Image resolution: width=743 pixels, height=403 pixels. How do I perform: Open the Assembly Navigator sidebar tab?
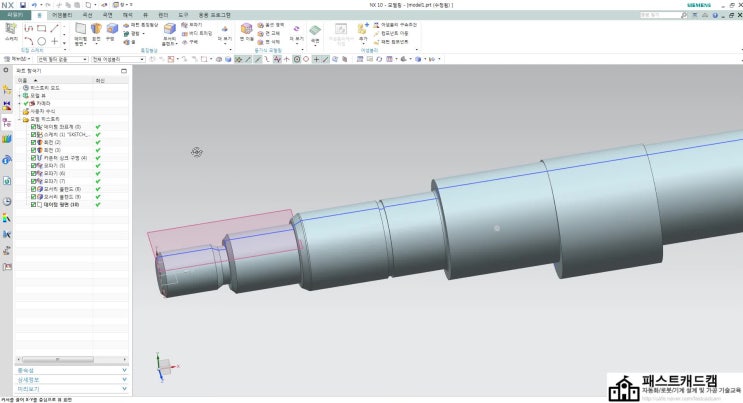(x=7, y=104)
